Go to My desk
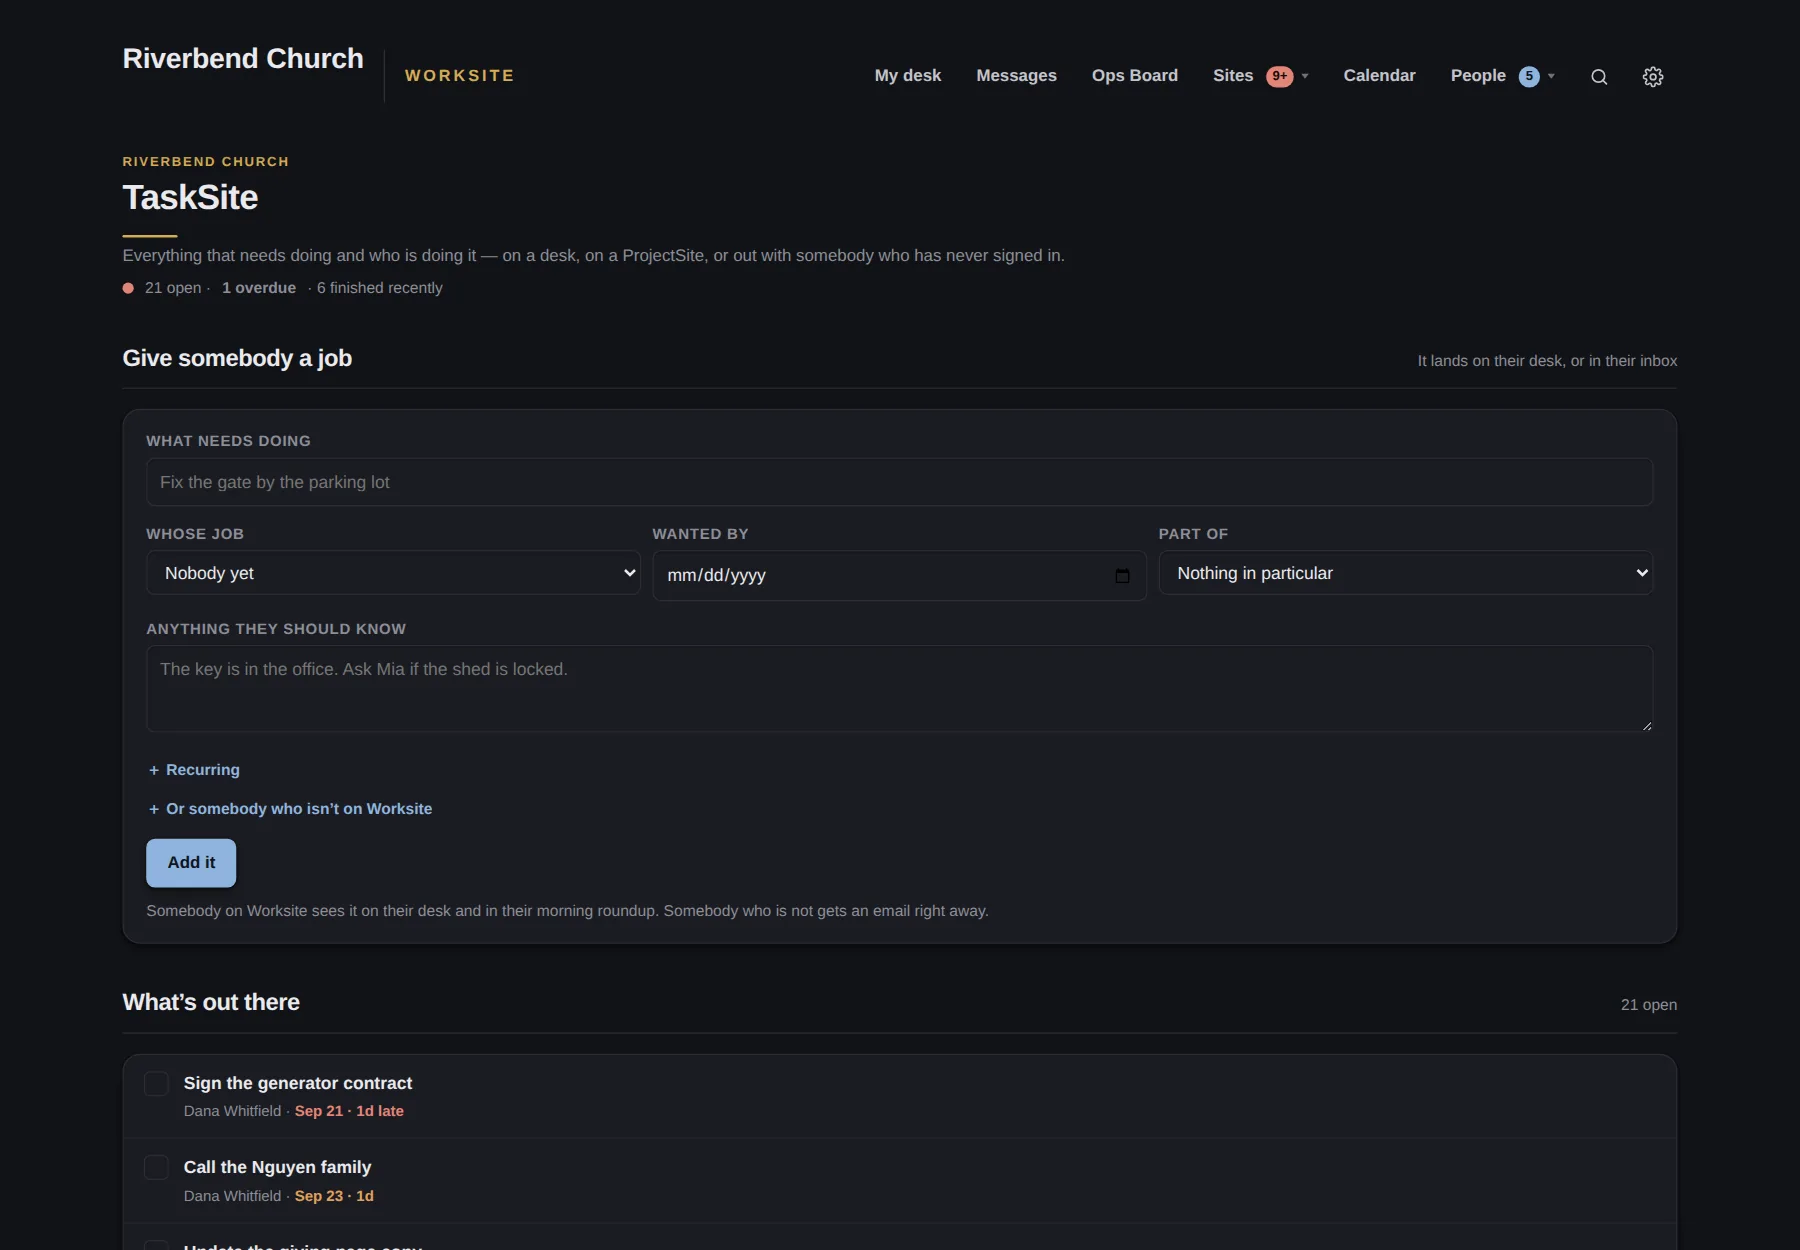Viewport: 1800px width, 1250px height. click(x=908, y=76)
